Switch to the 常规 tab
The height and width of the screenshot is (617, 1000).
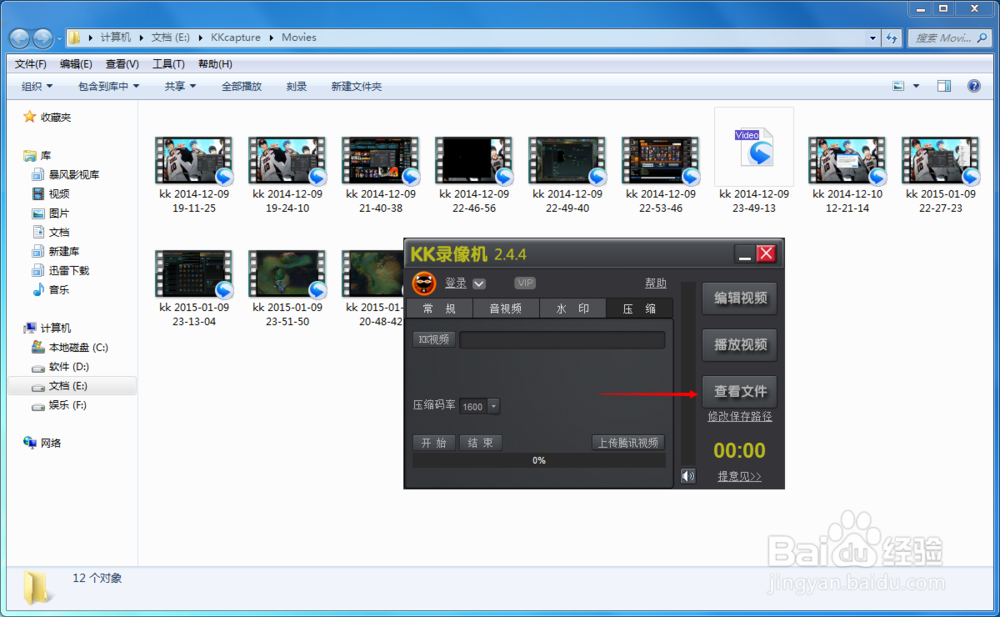439,309
